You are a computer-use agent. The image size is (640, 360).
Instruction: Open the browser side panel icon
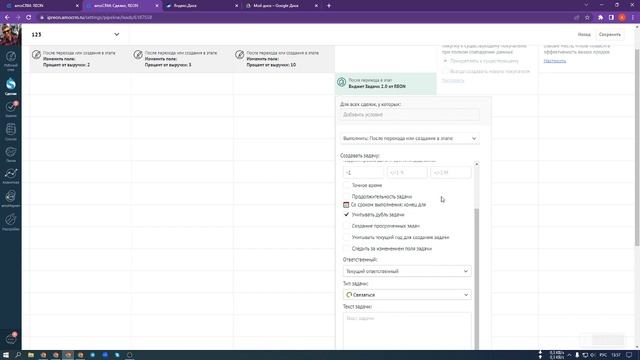(x=611, y=18)
